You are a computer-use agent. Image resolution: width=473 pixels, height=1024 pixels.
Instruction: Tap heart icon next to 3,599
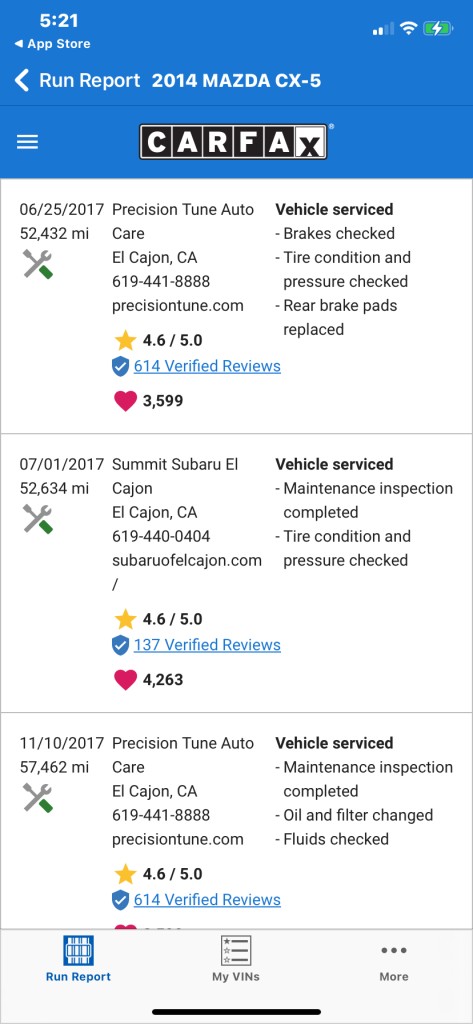click(125, 401)
